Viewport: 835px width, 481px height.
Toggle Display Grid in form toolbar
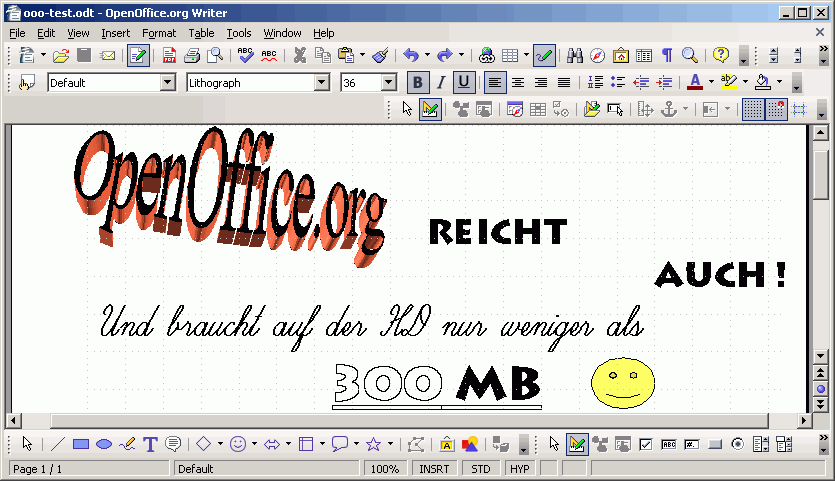753,110
